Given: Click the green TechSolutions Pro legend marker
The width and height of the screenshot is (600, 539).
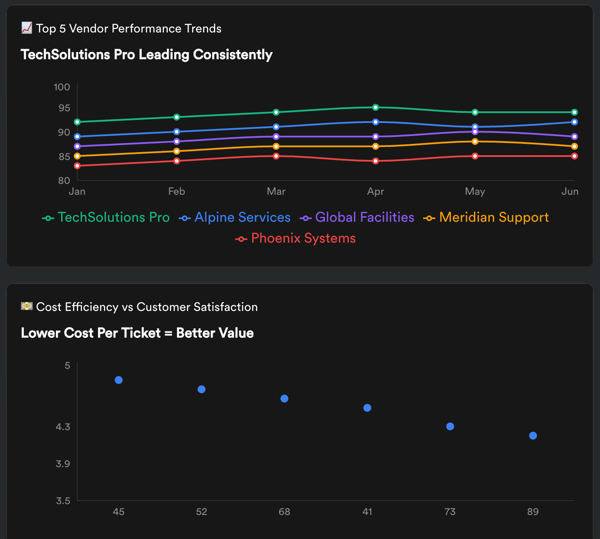Looking at the screenshot, I should tap(47, 218).
